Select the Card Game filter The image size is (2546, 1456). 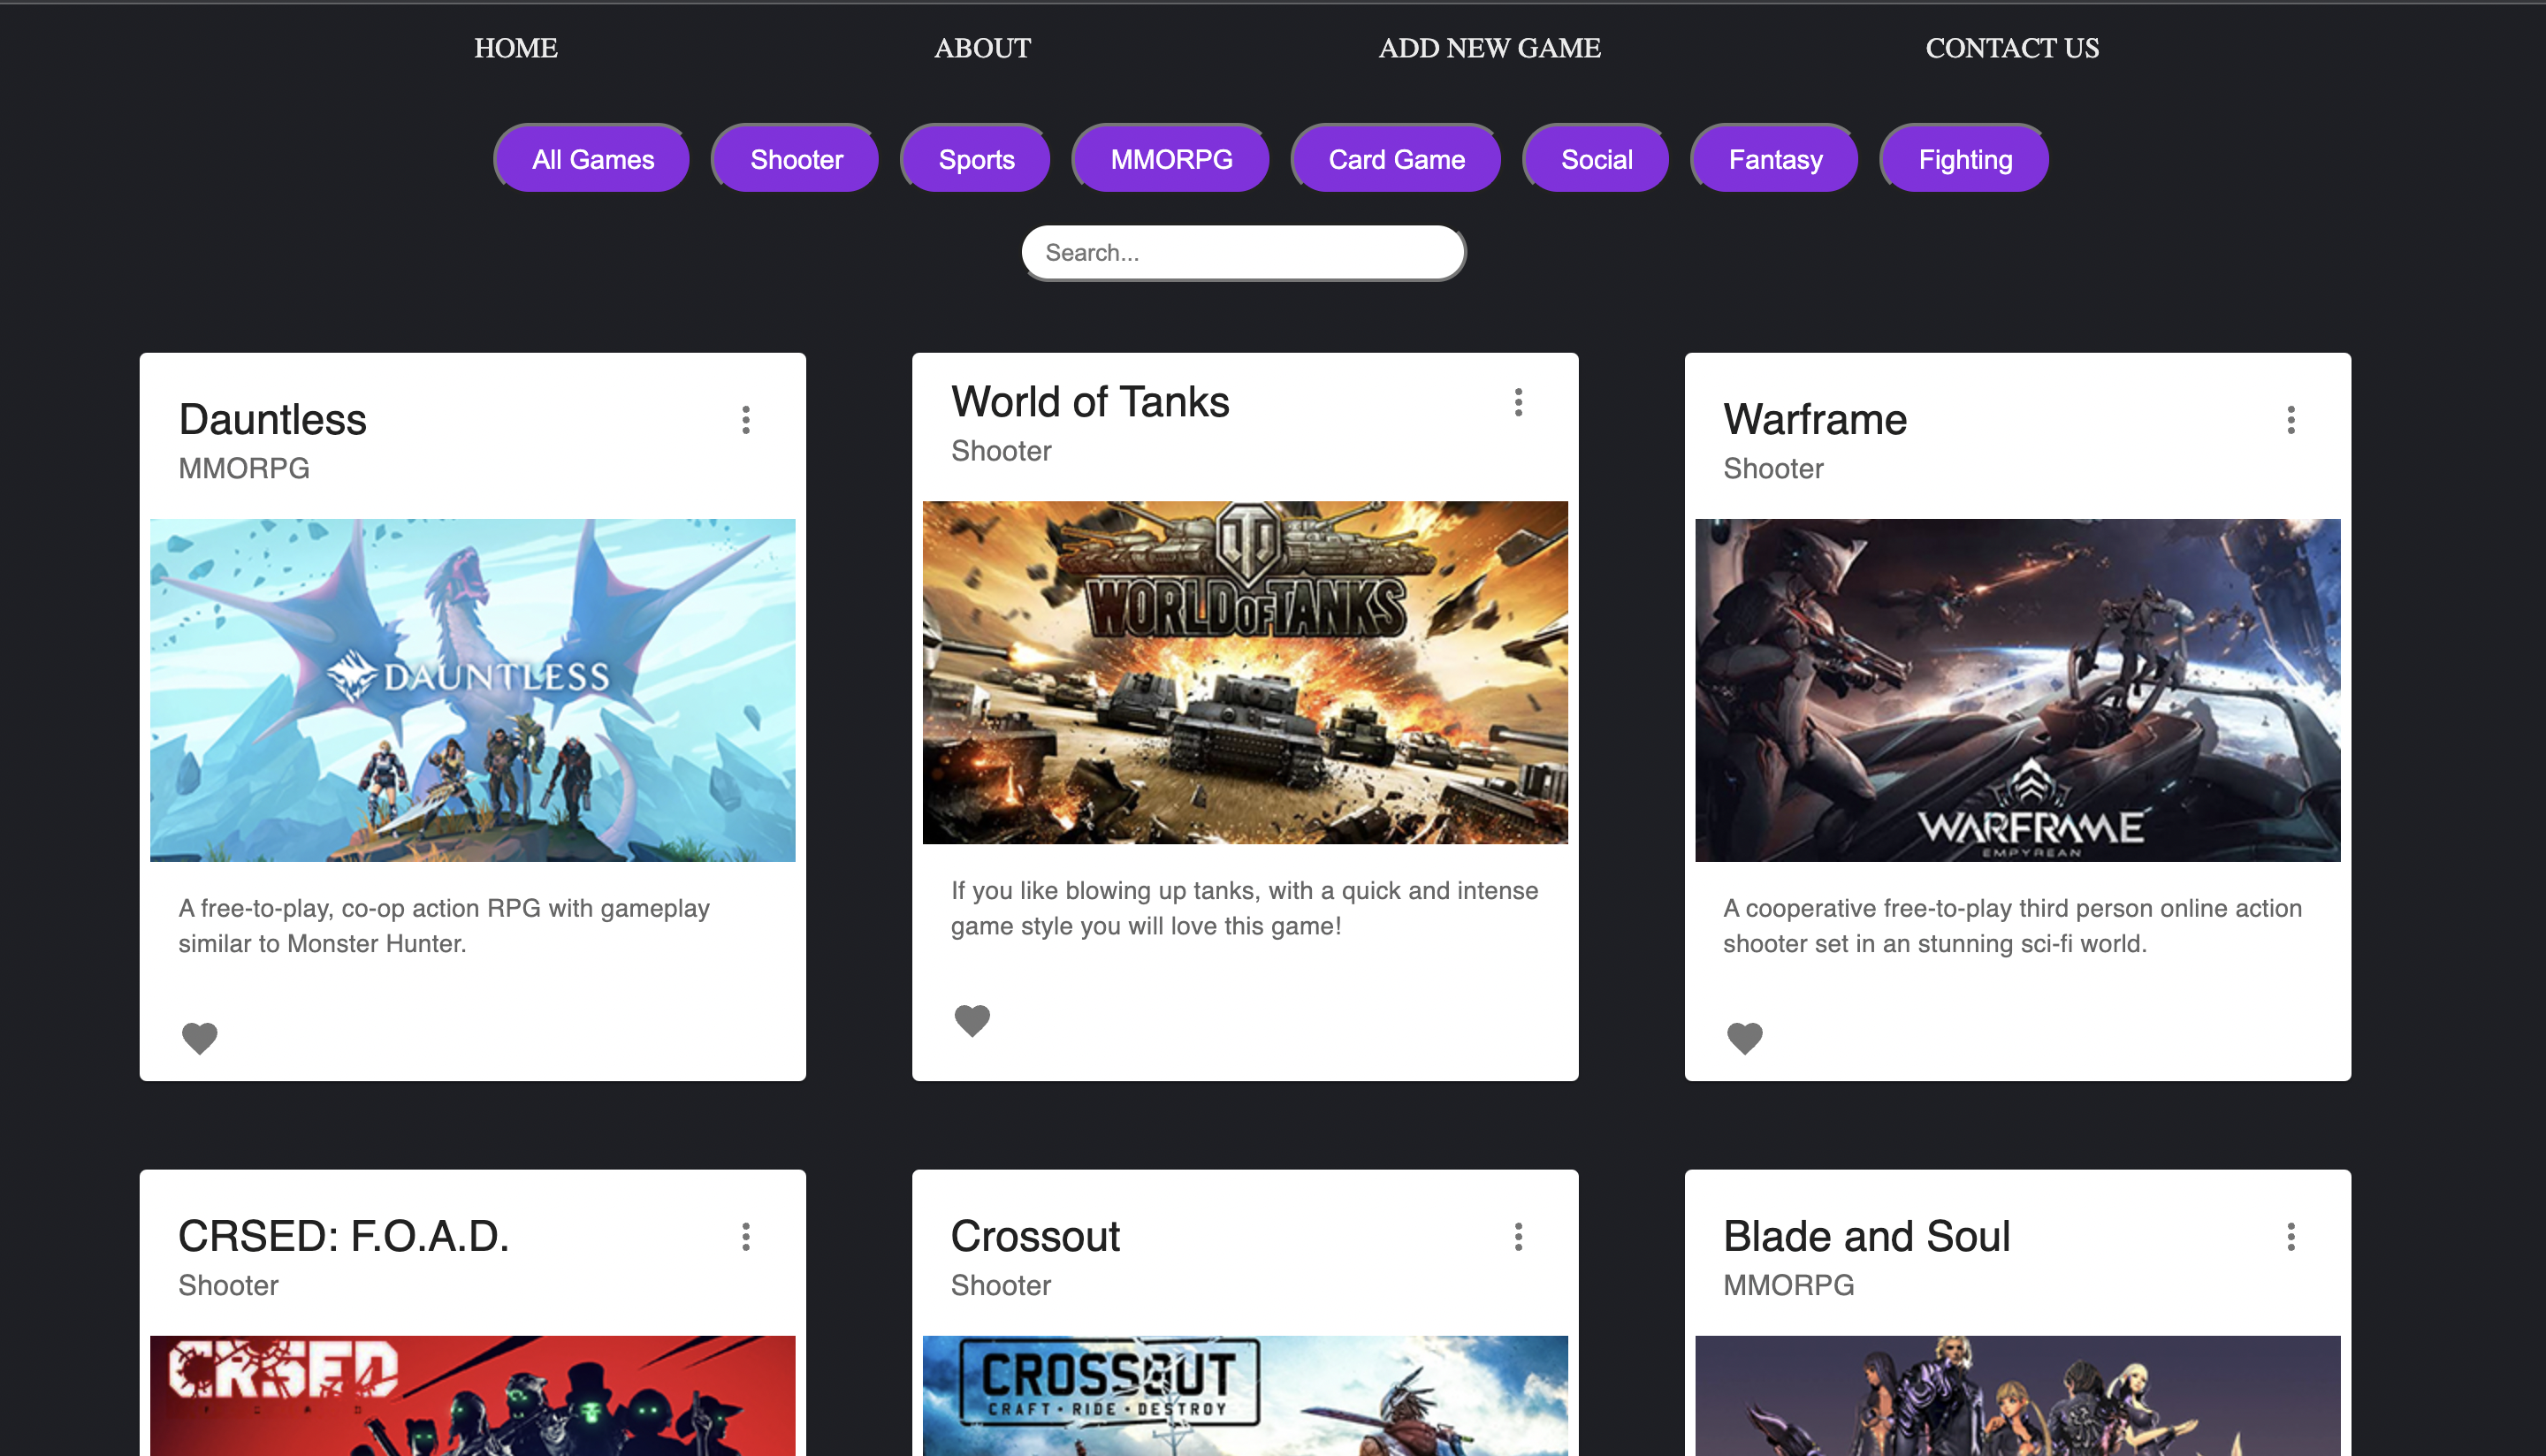(1396, 159)
